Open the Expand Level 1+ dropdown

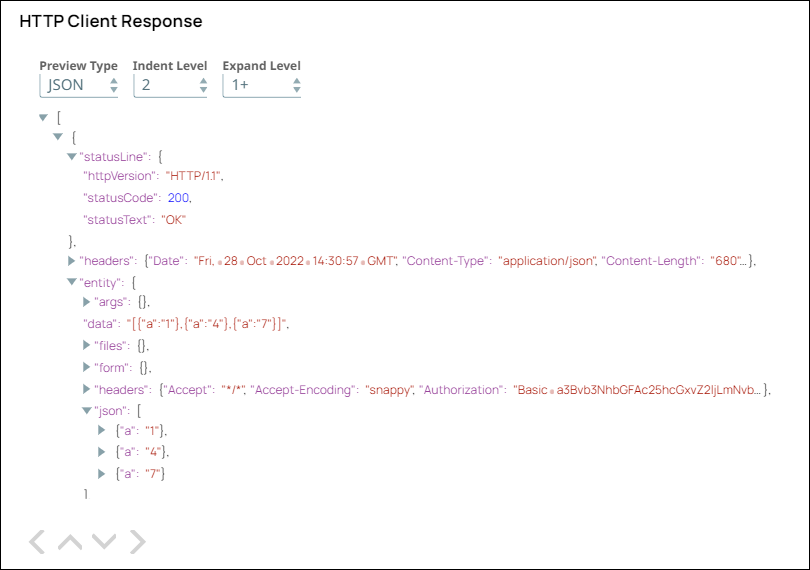coord(261,85)
